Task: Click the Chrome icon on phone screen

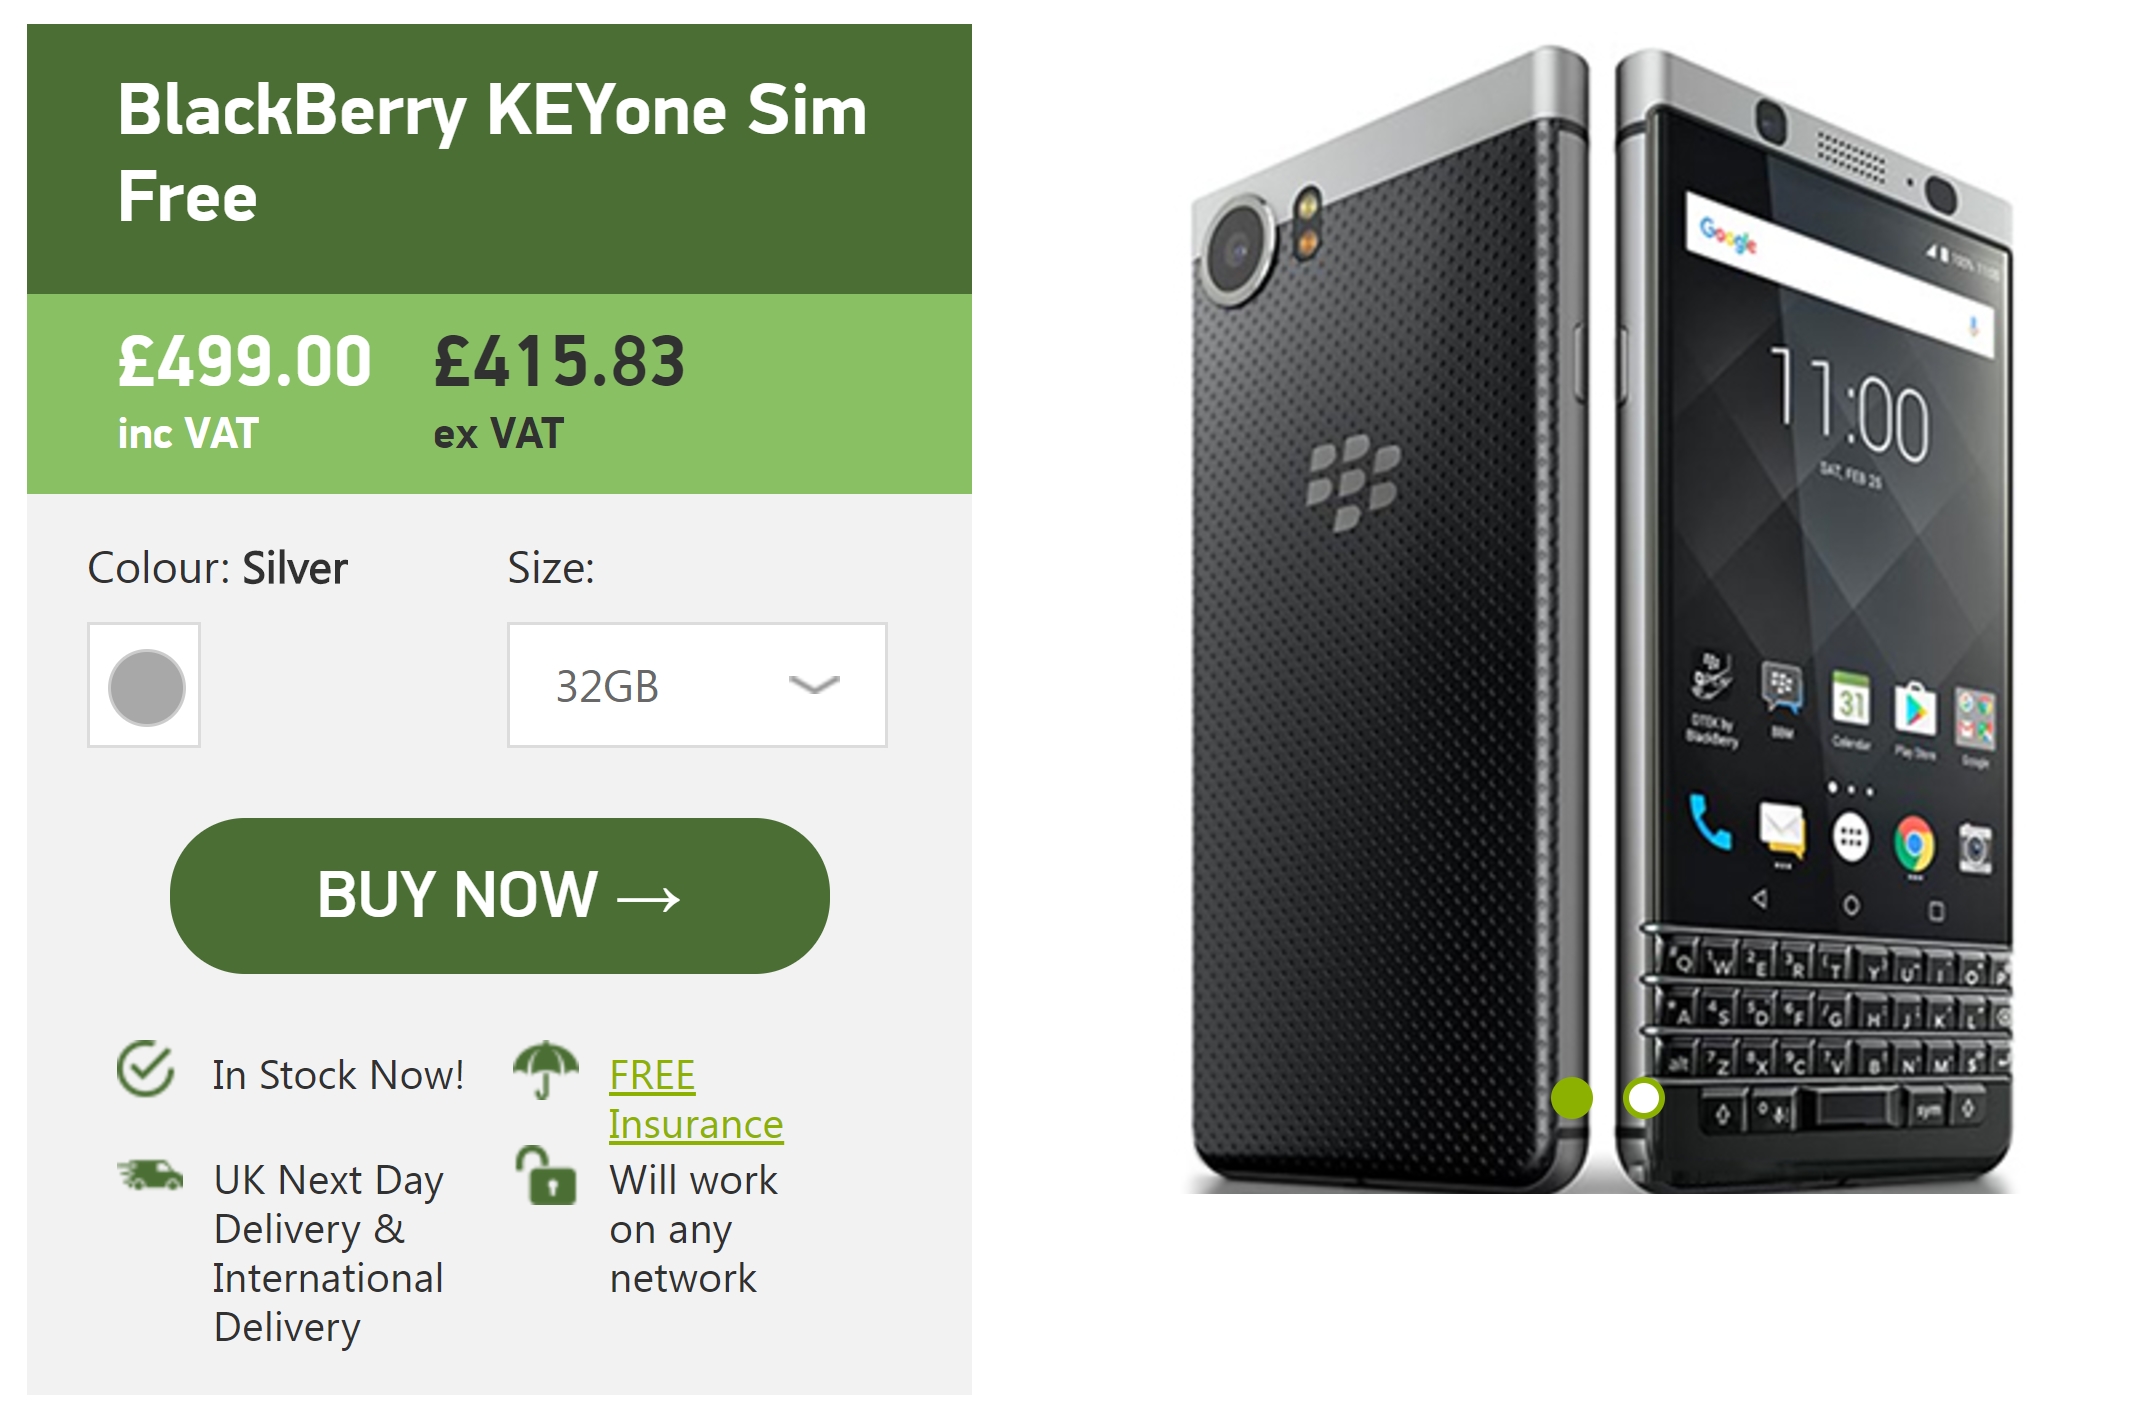Action: (x=1914, y=845)
